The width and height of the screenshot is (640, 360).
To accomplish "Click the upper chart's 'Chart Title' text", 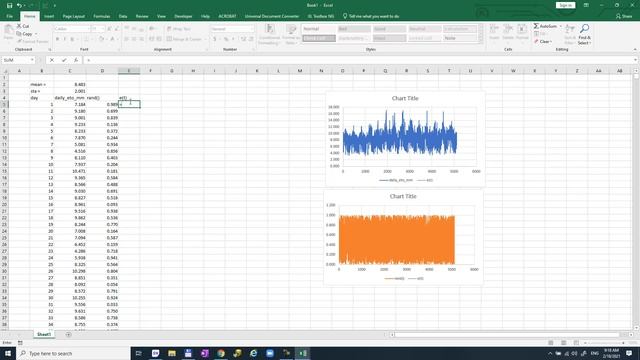I will coord(405,98).
